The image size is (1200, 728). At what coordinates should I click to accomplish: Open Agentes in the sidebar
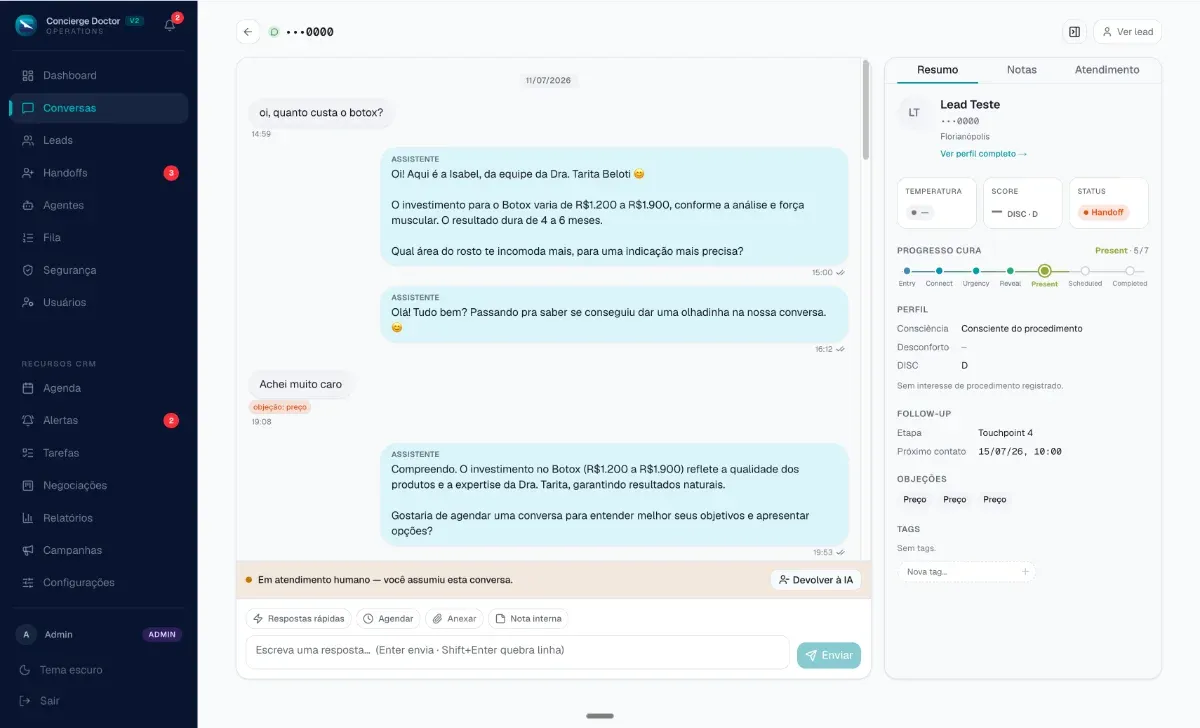coord(98,206)
